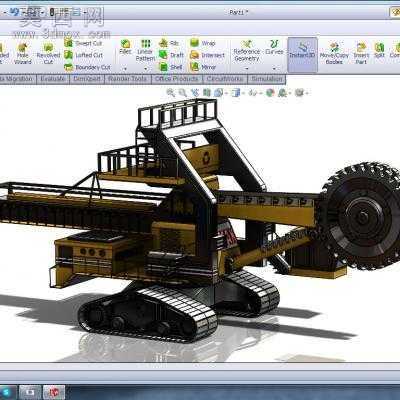The image size is (400, 400).
Task: Open the Apply Scene dropdown arrow
Action: [290, 93]
